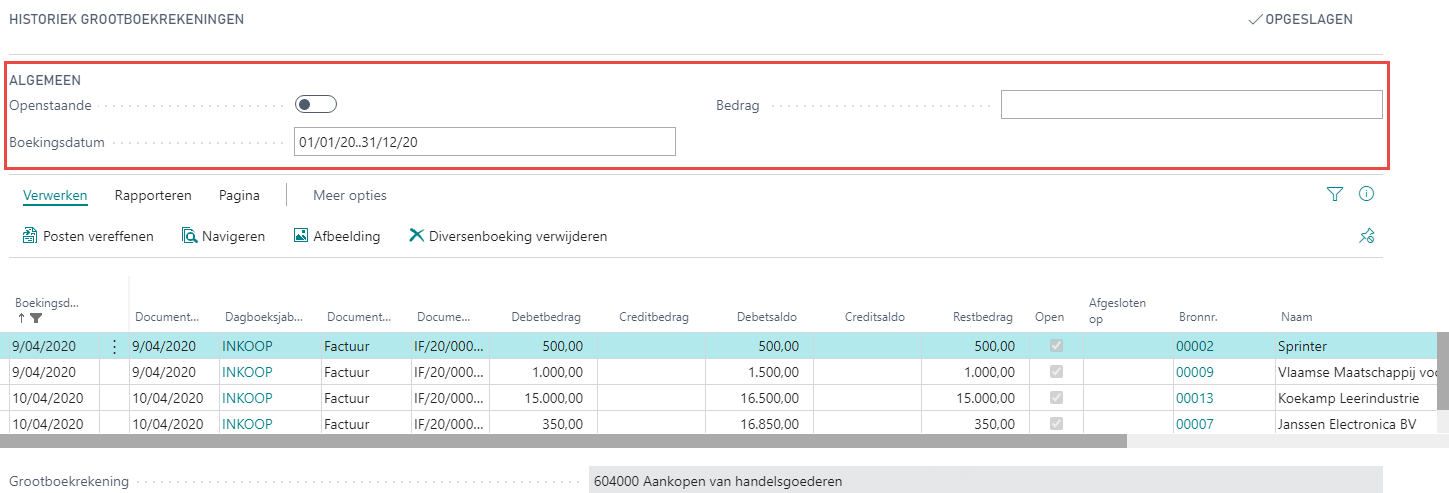Click the Afbeelding picture icon
The width and height of the screenshot is (1449, 493).
(x=300, y=237)
